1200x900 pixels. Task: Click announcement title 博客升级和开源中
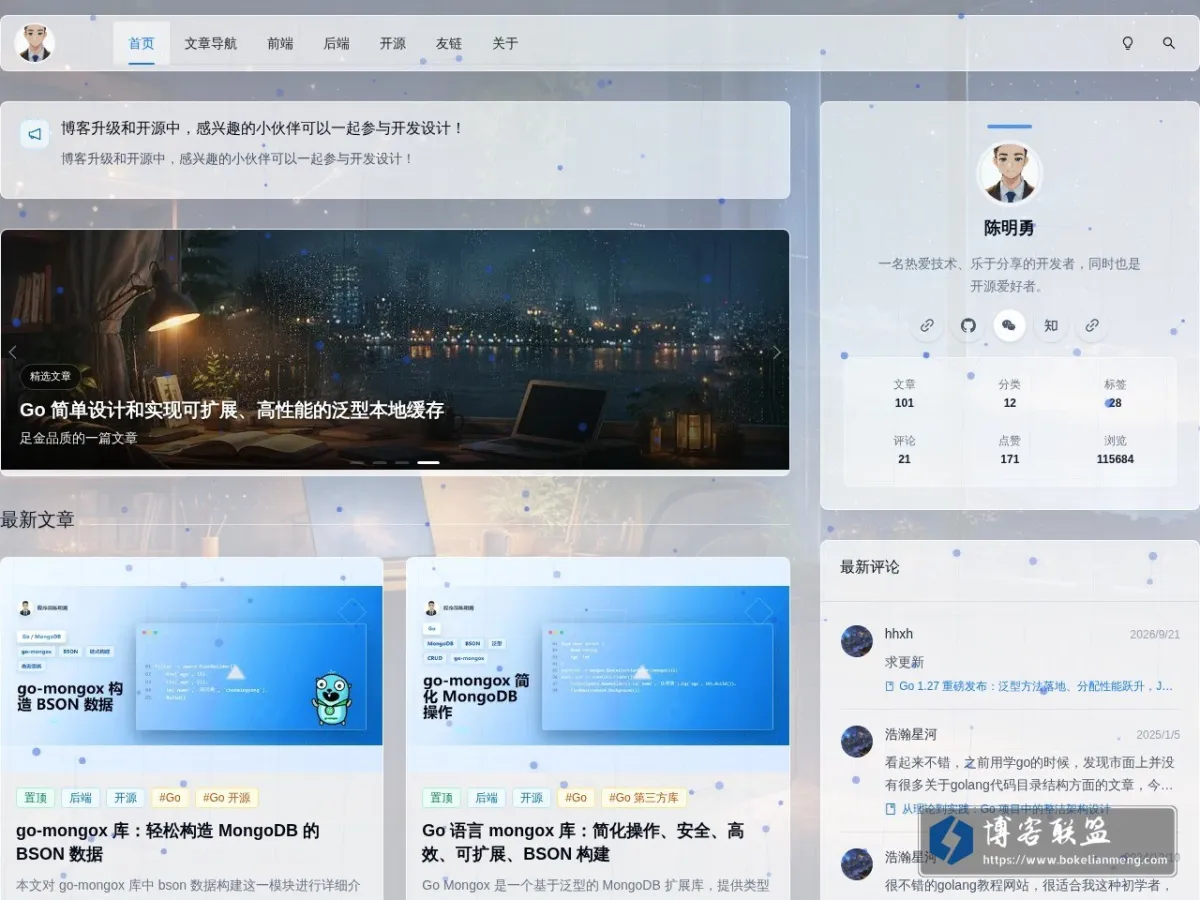pyautogui.click(x=262, y=128)
